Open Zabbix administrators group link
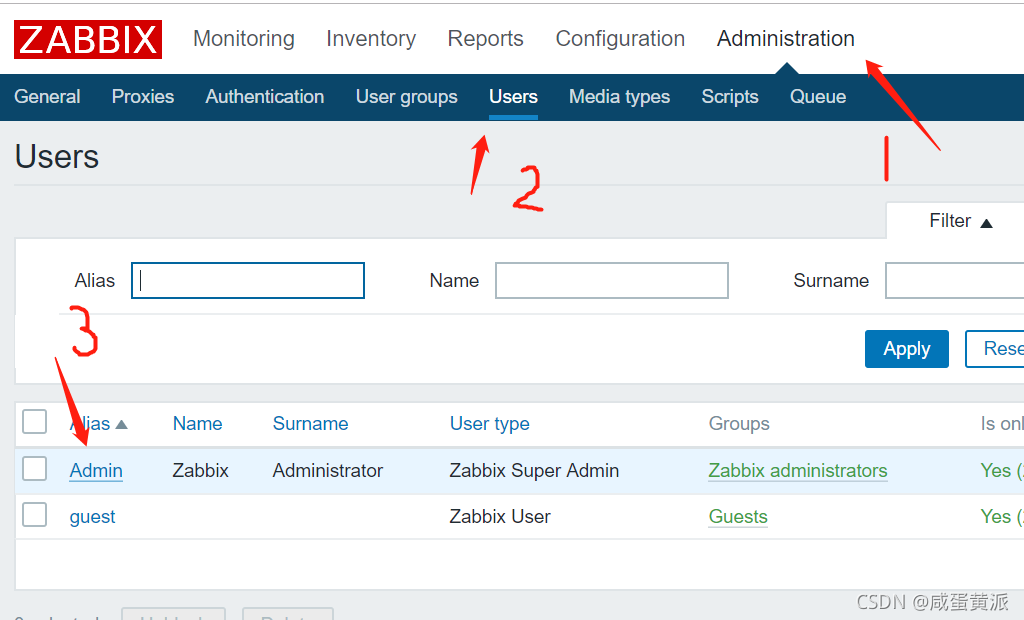1024x620 pixels. click(797, 470)
